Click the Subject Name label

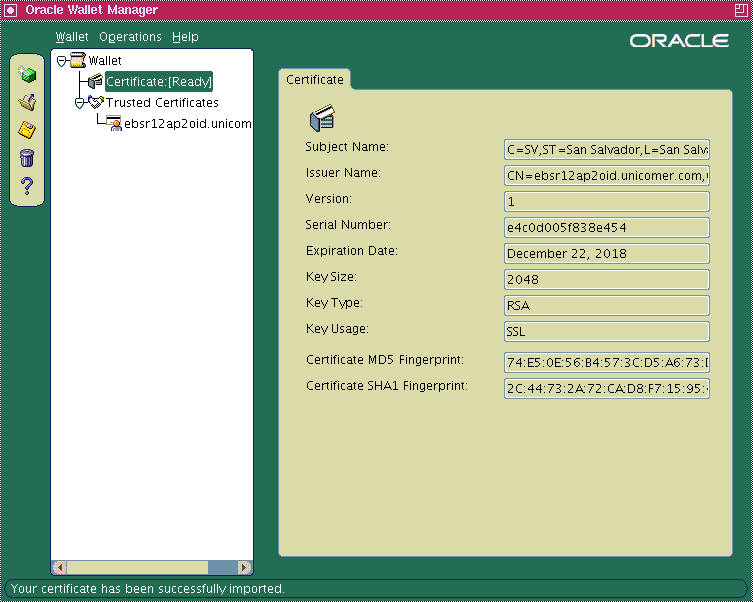pos(347,147)
